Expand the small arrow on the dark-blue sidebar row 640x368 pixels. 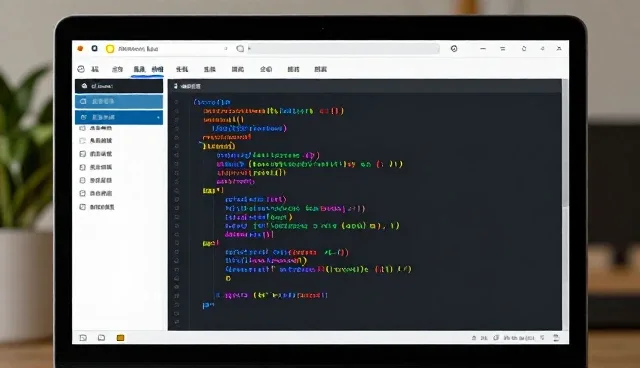point(158,117)
